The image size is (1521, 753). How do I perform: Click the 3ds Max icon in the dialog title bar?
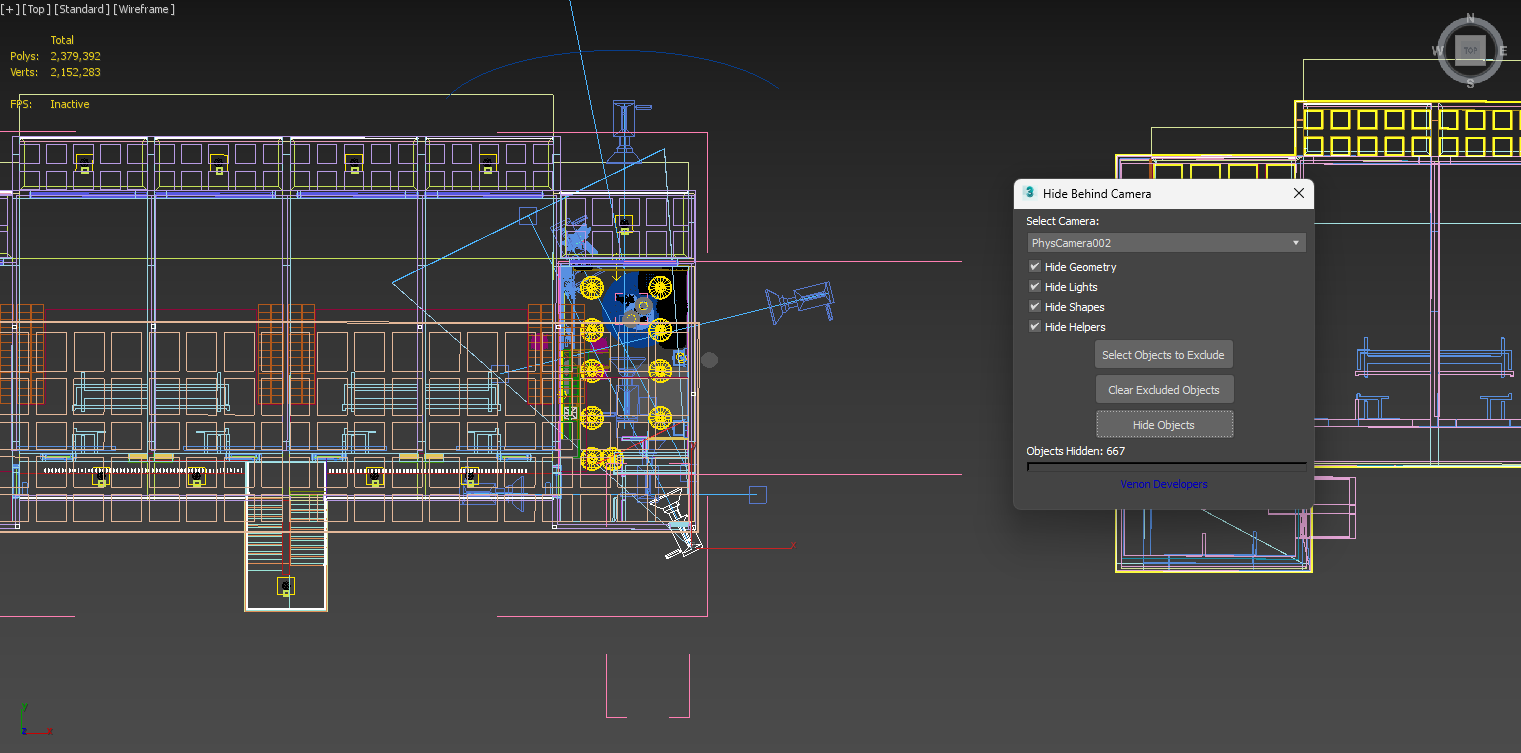click(1029, 193)
